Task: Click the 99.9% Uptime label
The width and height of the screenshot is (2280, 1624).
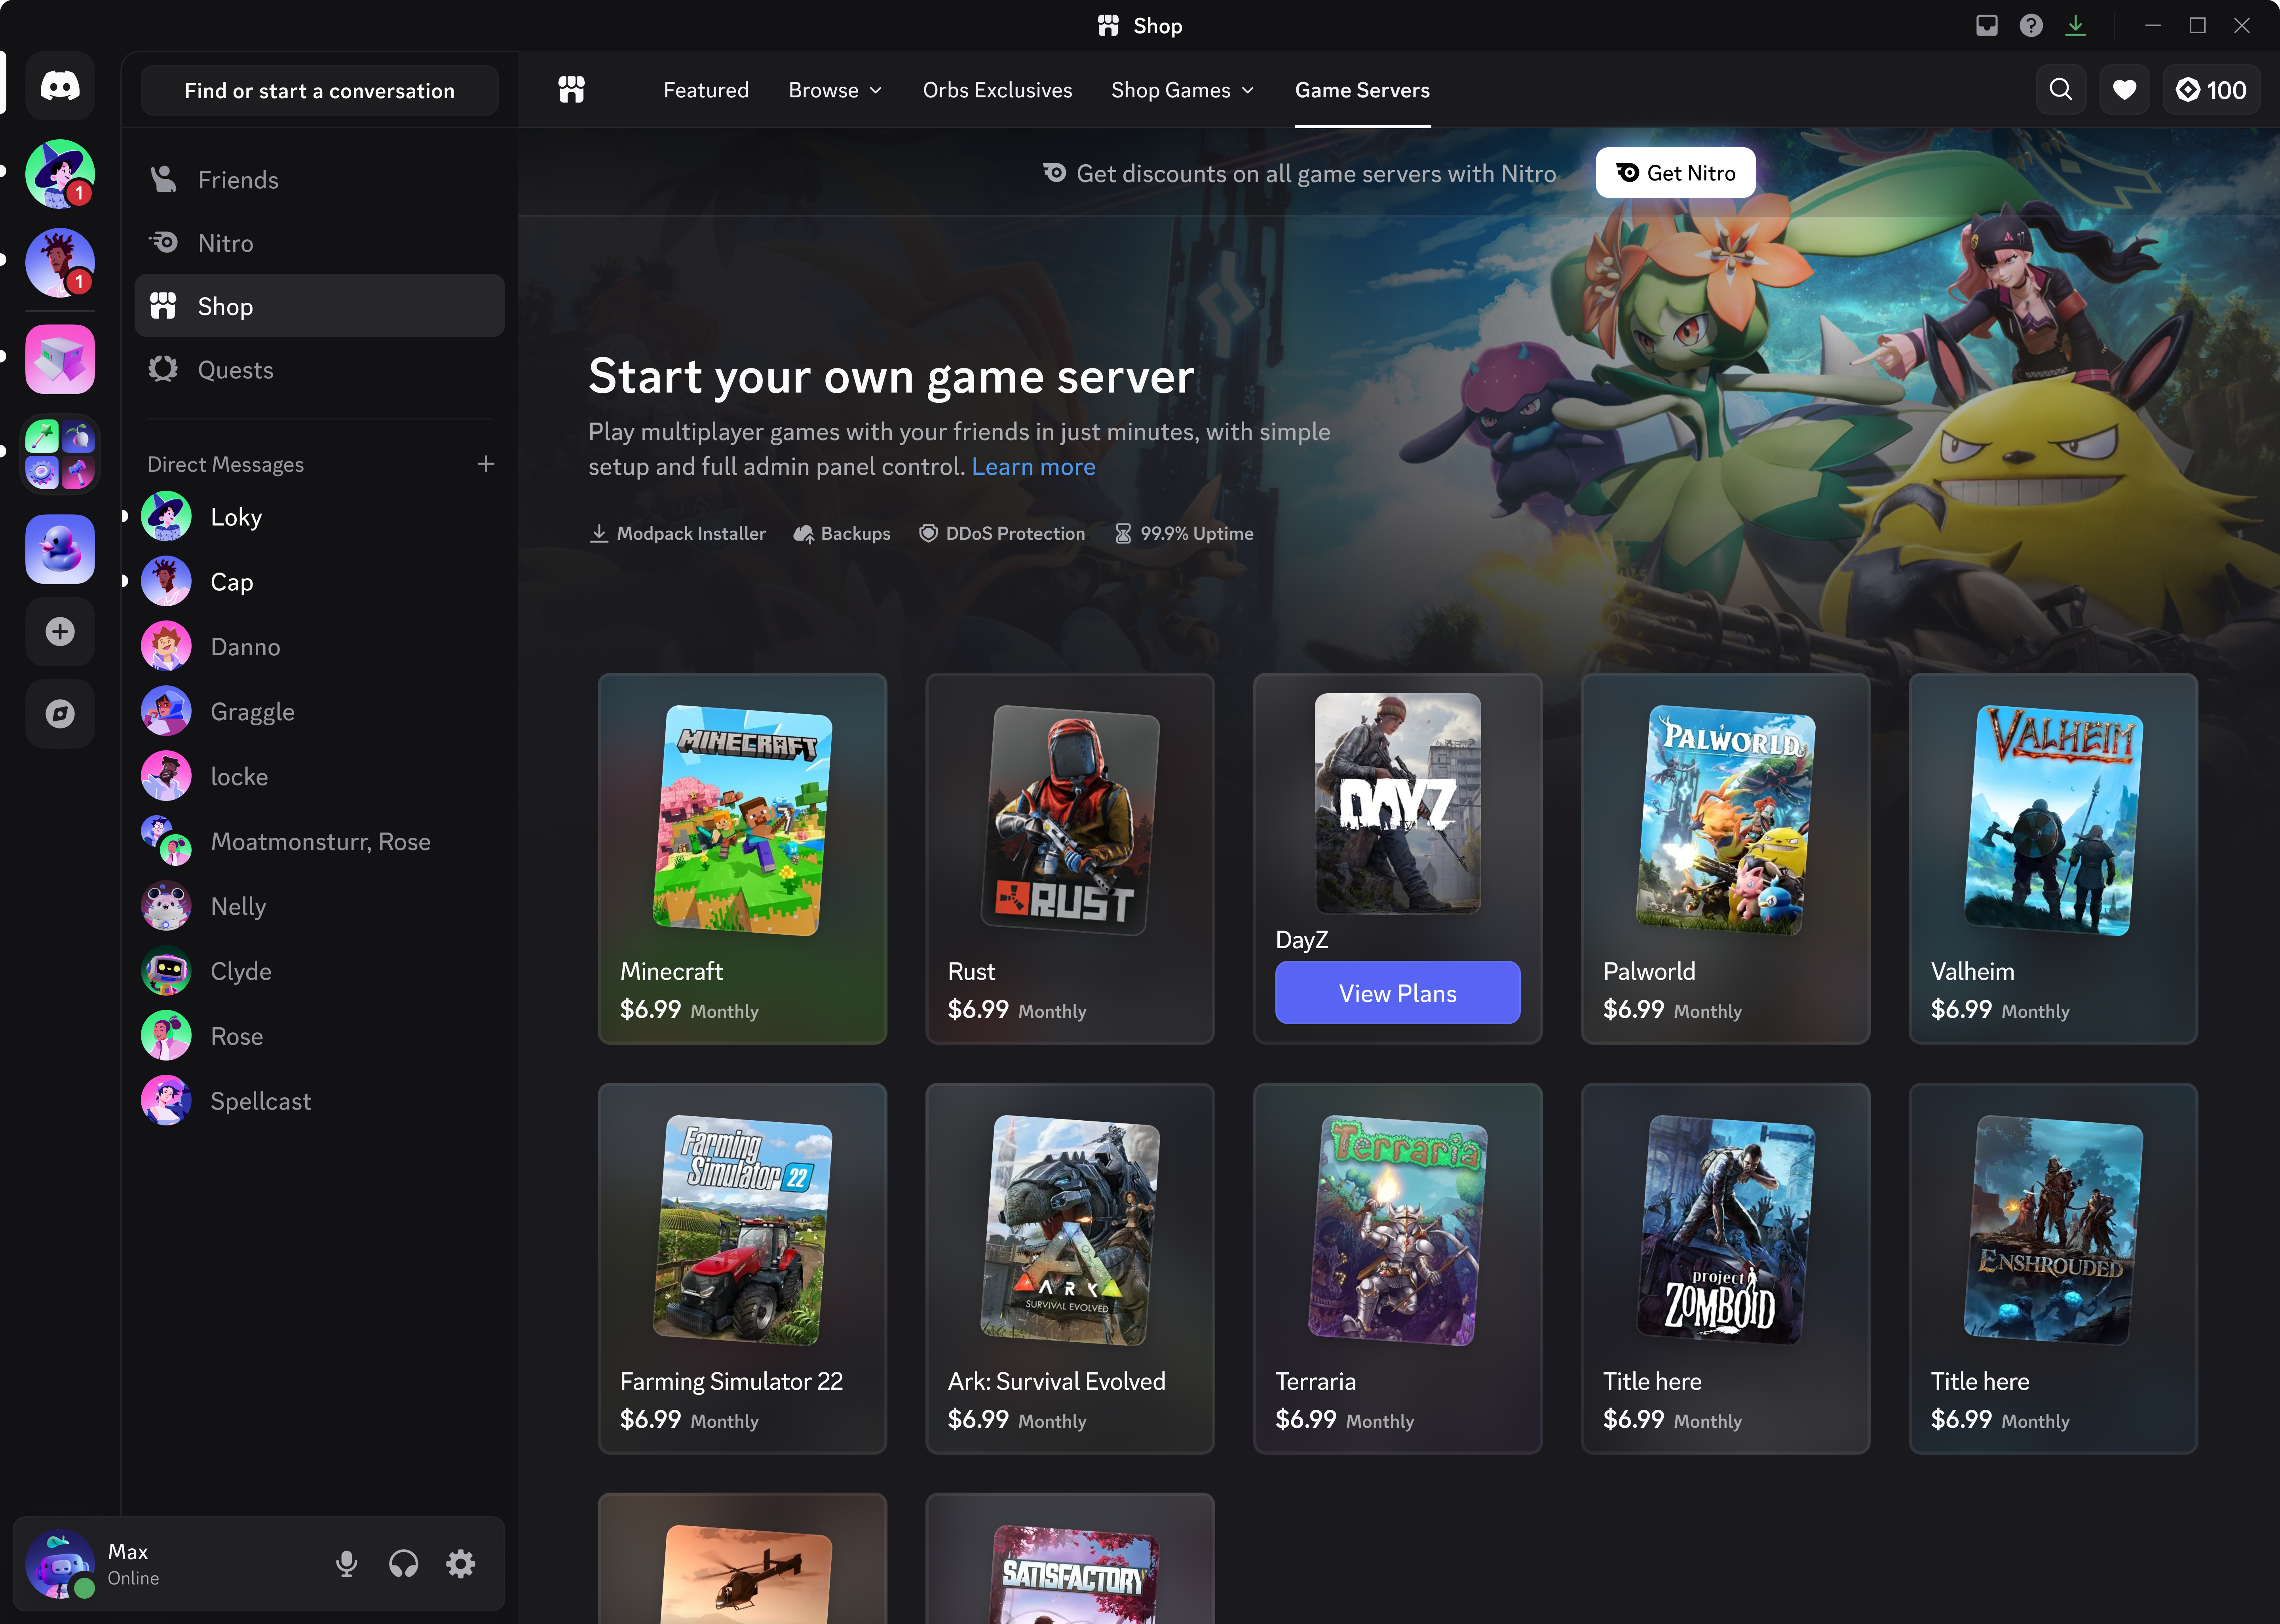Action: tap(1184, 534)
